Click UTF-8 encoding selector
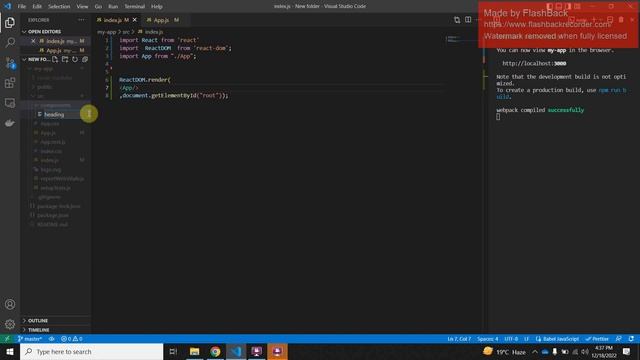The height and width of the screenshot is (360, 640). point(511,339)
